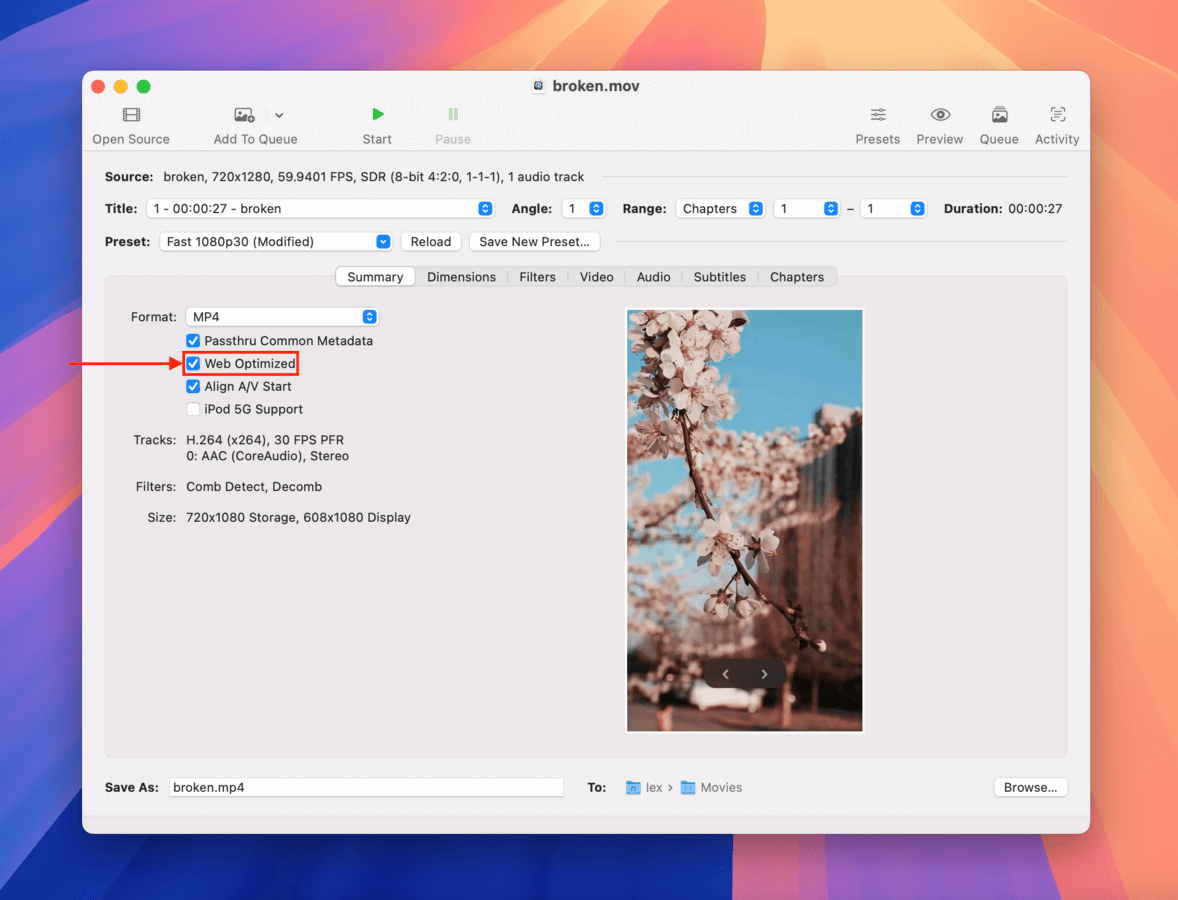Click the Source info text line

373,177
